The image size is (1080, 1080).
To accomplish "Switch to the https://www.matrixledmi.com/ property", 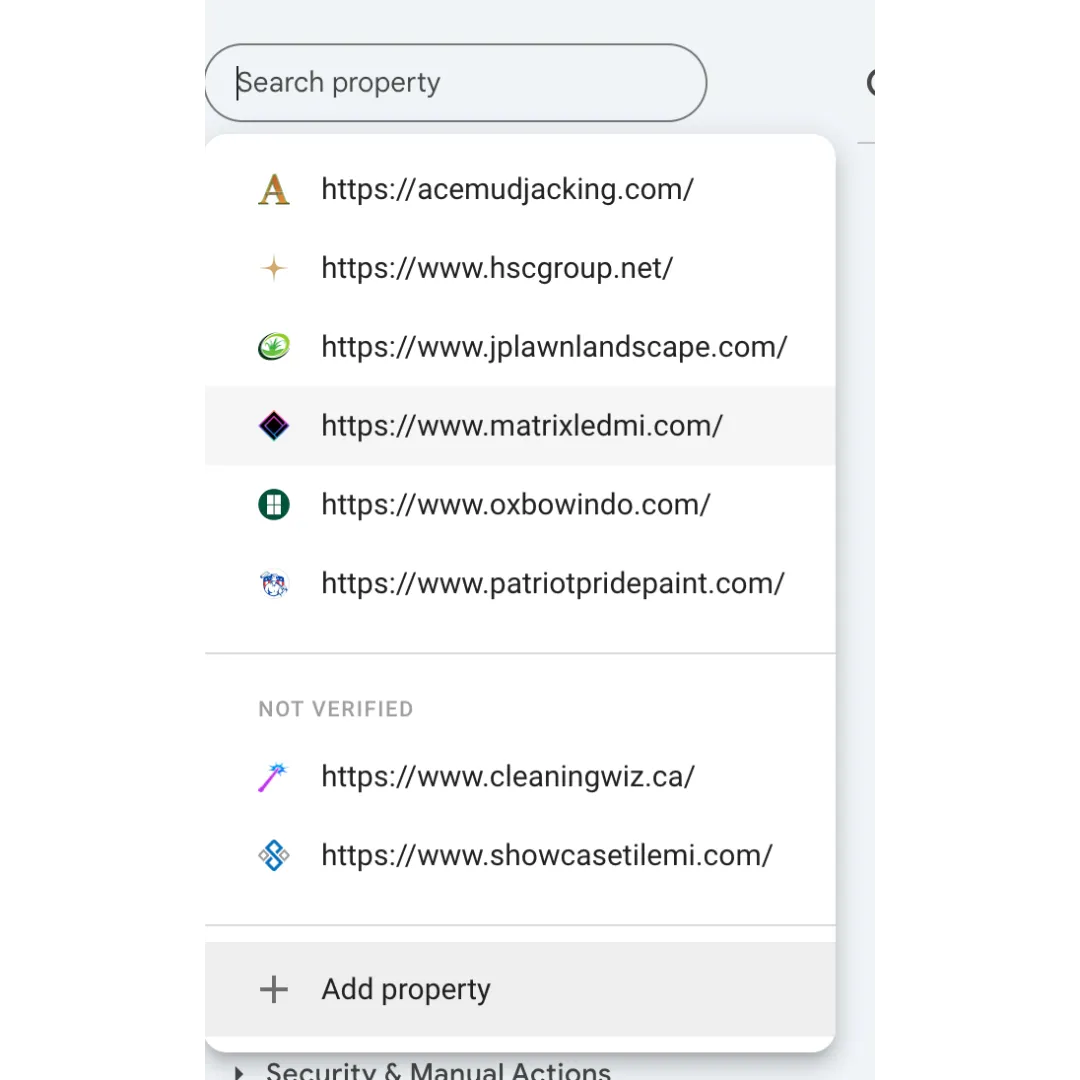I will click(522, 426).
